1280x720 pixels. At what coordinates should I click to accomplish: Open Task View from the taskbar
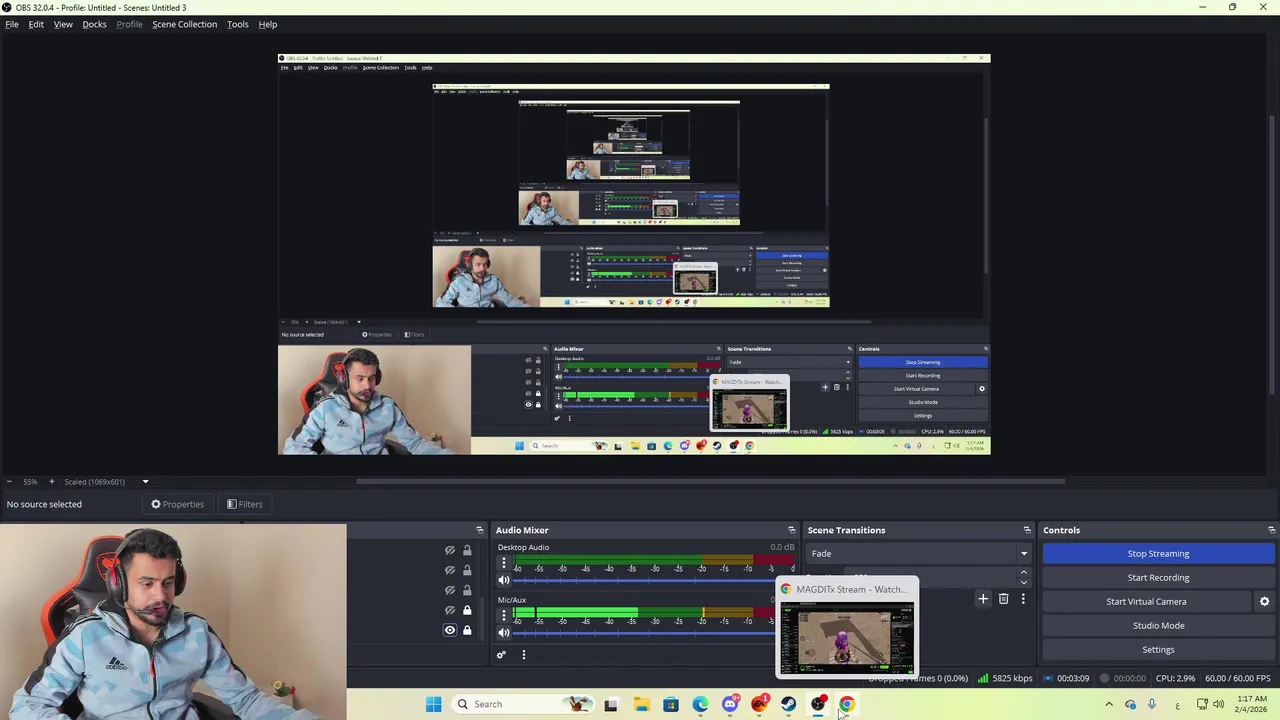[x=611, y=704]
